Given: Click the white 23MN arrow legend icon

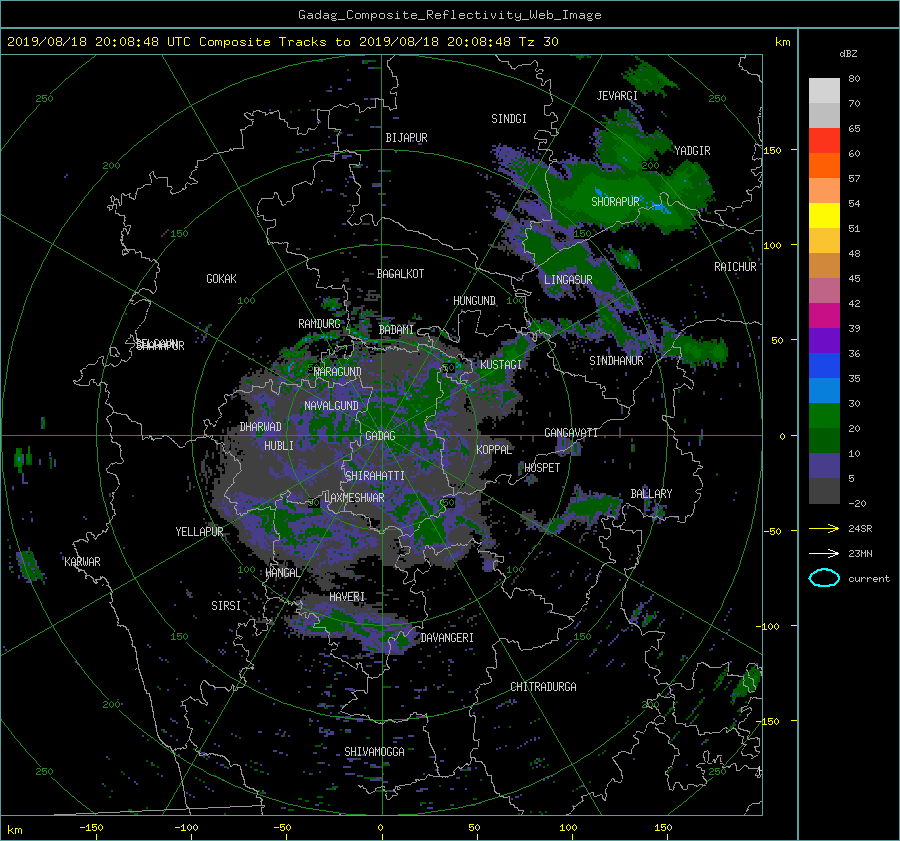Looking at the screenshot, I should coord(824,553).
